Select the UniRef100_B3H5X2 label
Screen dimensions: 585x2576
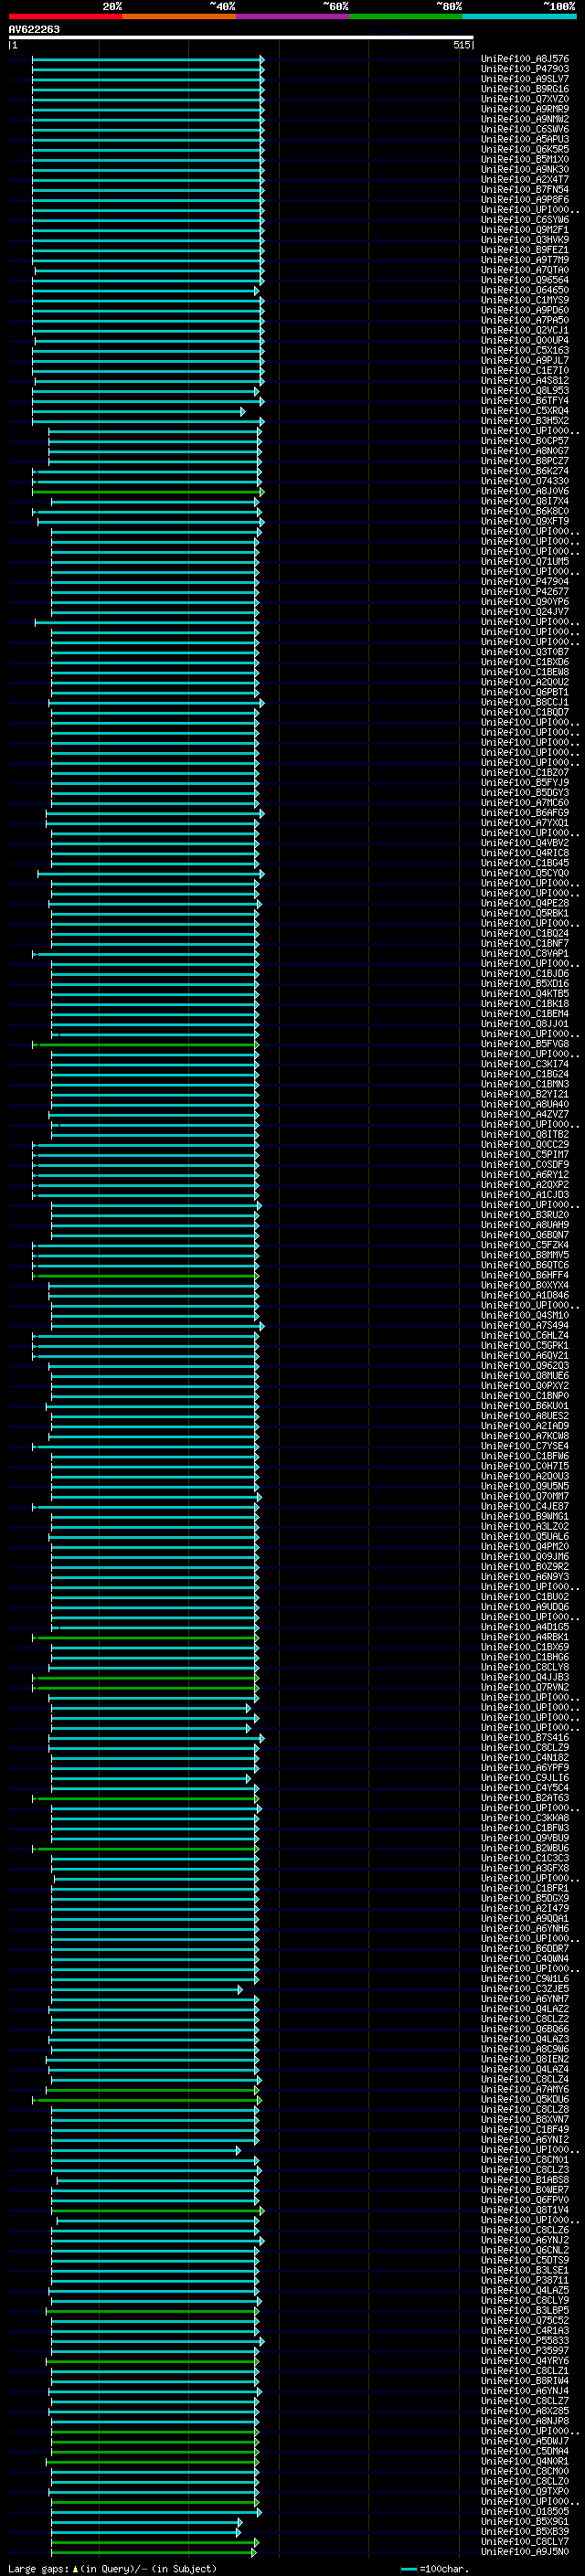click(x=525, y=421)
